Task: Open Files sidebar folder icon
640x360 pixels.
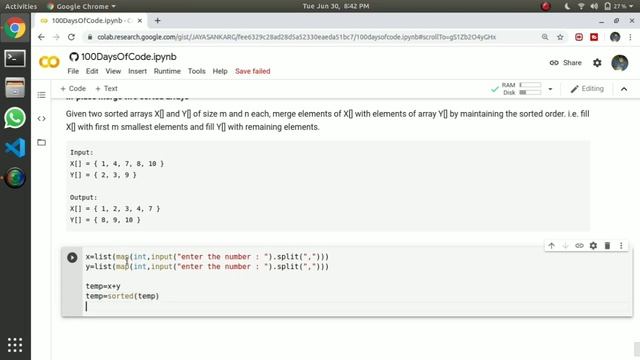Action: pos(41,142)
